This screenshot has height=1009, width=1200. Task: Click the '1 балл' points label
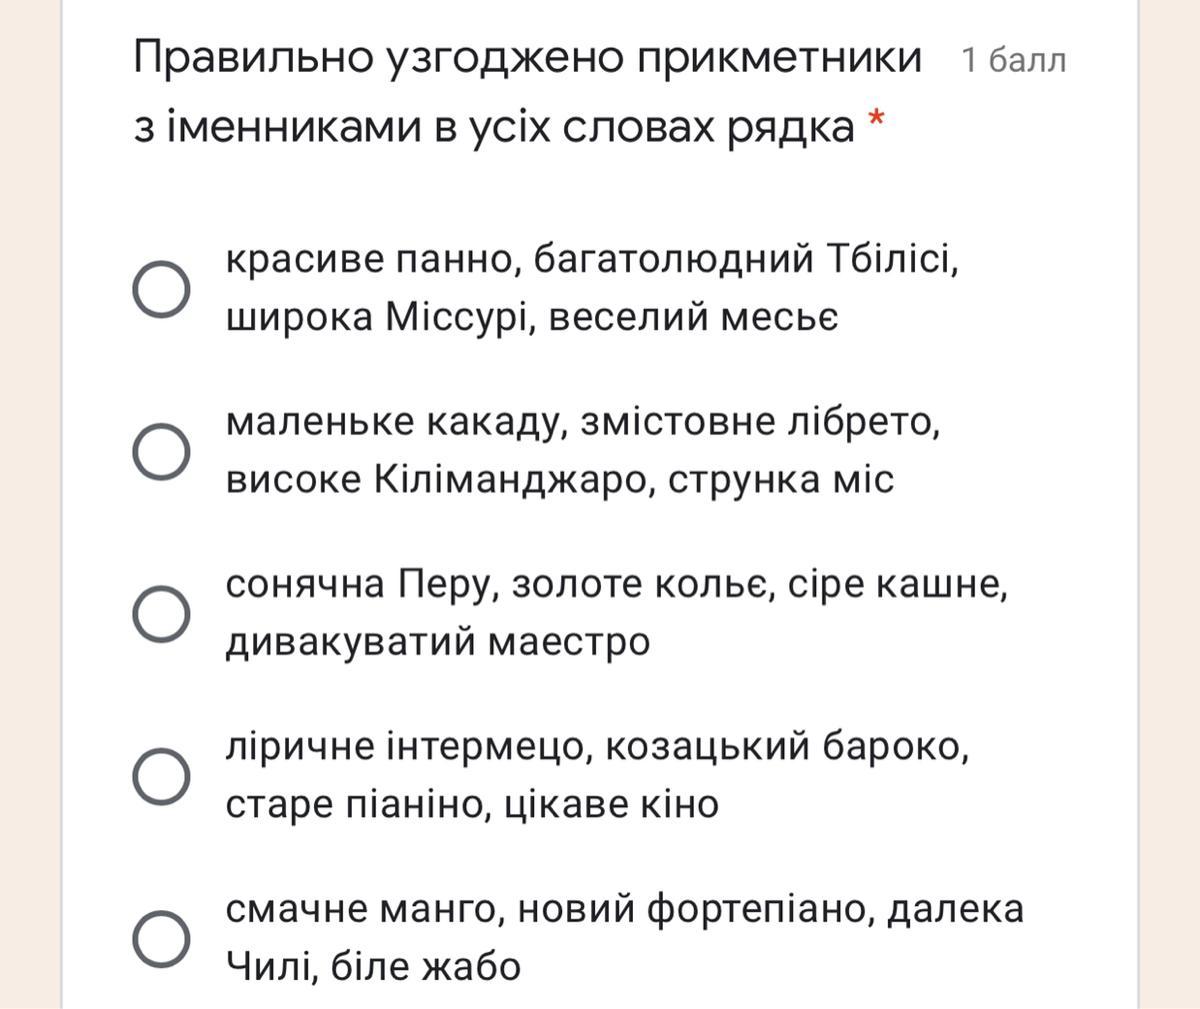coord(1014,61)
